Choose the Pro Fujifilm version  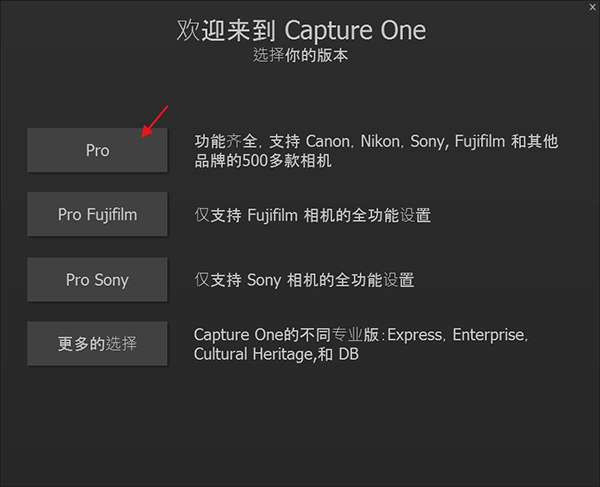(97, 215)
